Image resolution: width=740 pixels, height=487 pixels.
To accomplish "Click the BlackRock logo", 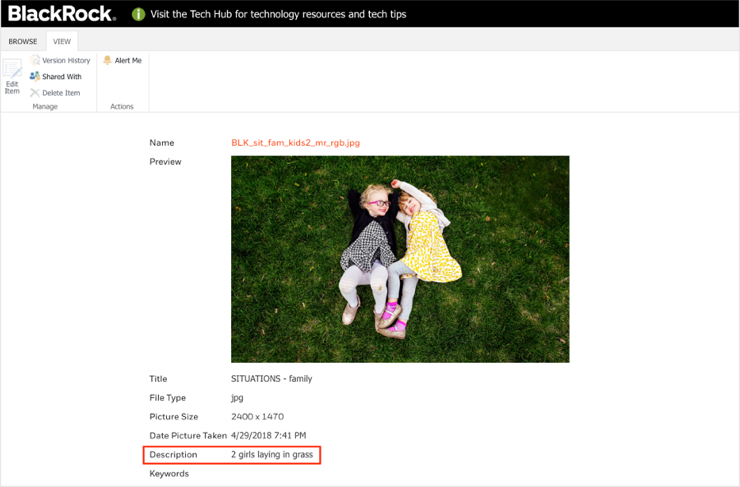I will tap(61, 14).
